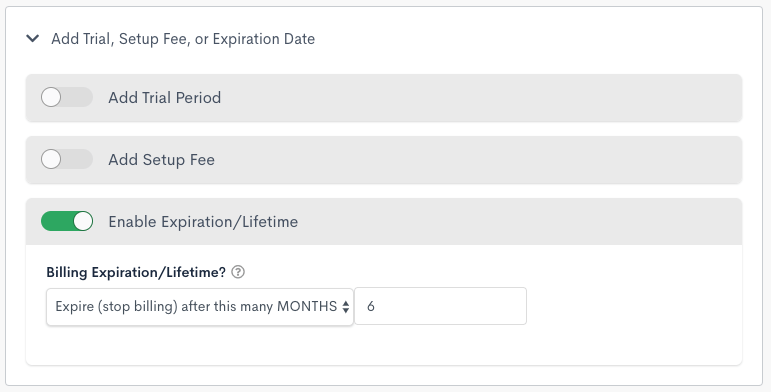Click the gray track of the Trial Period toggle
Viewport: 771px width, 392px height.
pos(77,97)
